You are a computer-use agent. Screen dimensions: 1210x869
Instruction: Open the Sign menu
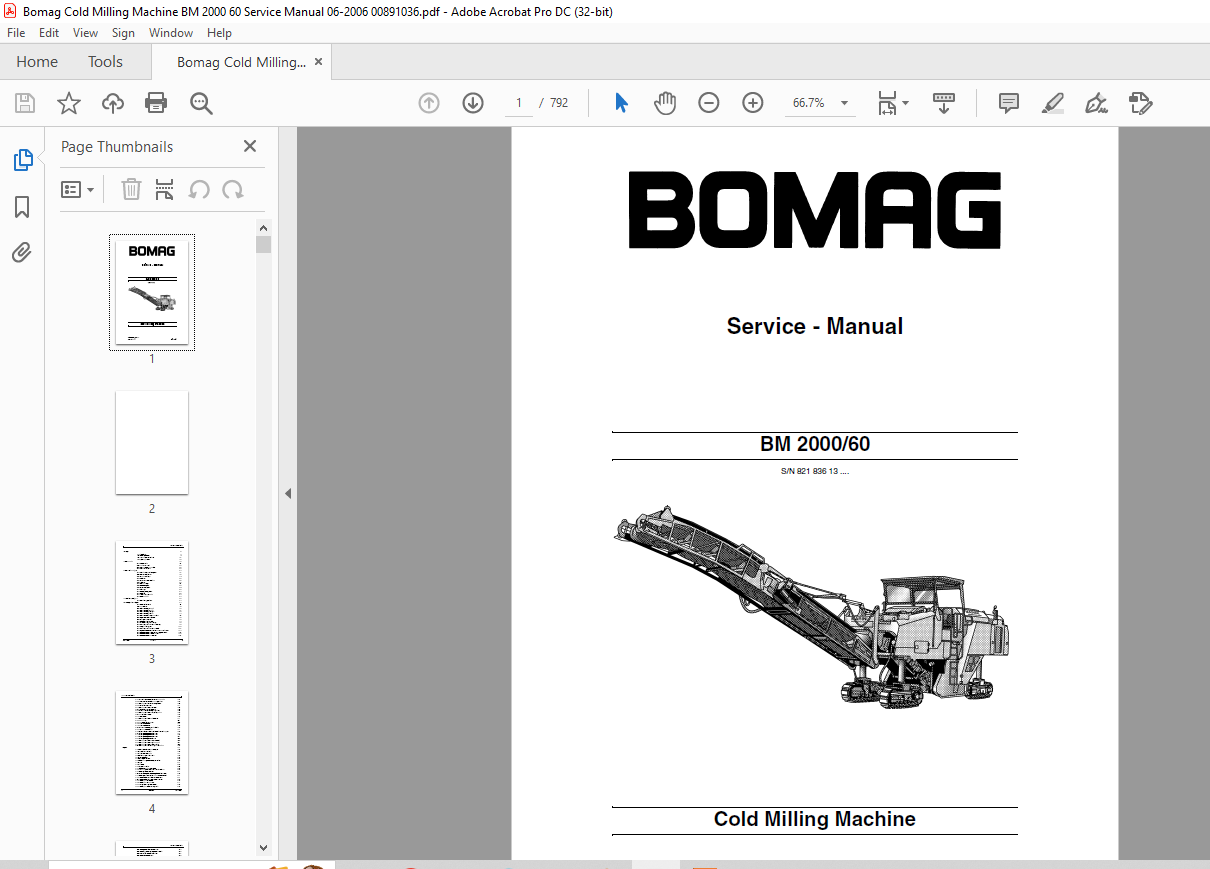pos(123,33)
